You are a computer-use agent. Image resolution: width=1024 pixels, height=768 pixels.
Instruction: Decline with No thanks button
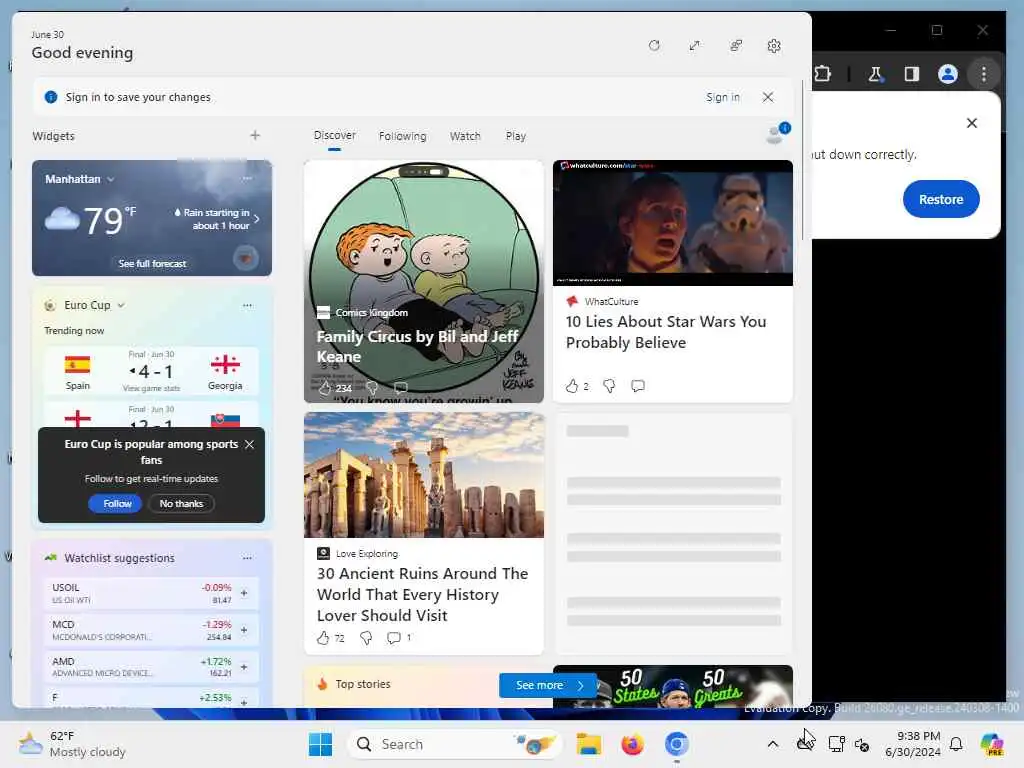coord(181,504)
